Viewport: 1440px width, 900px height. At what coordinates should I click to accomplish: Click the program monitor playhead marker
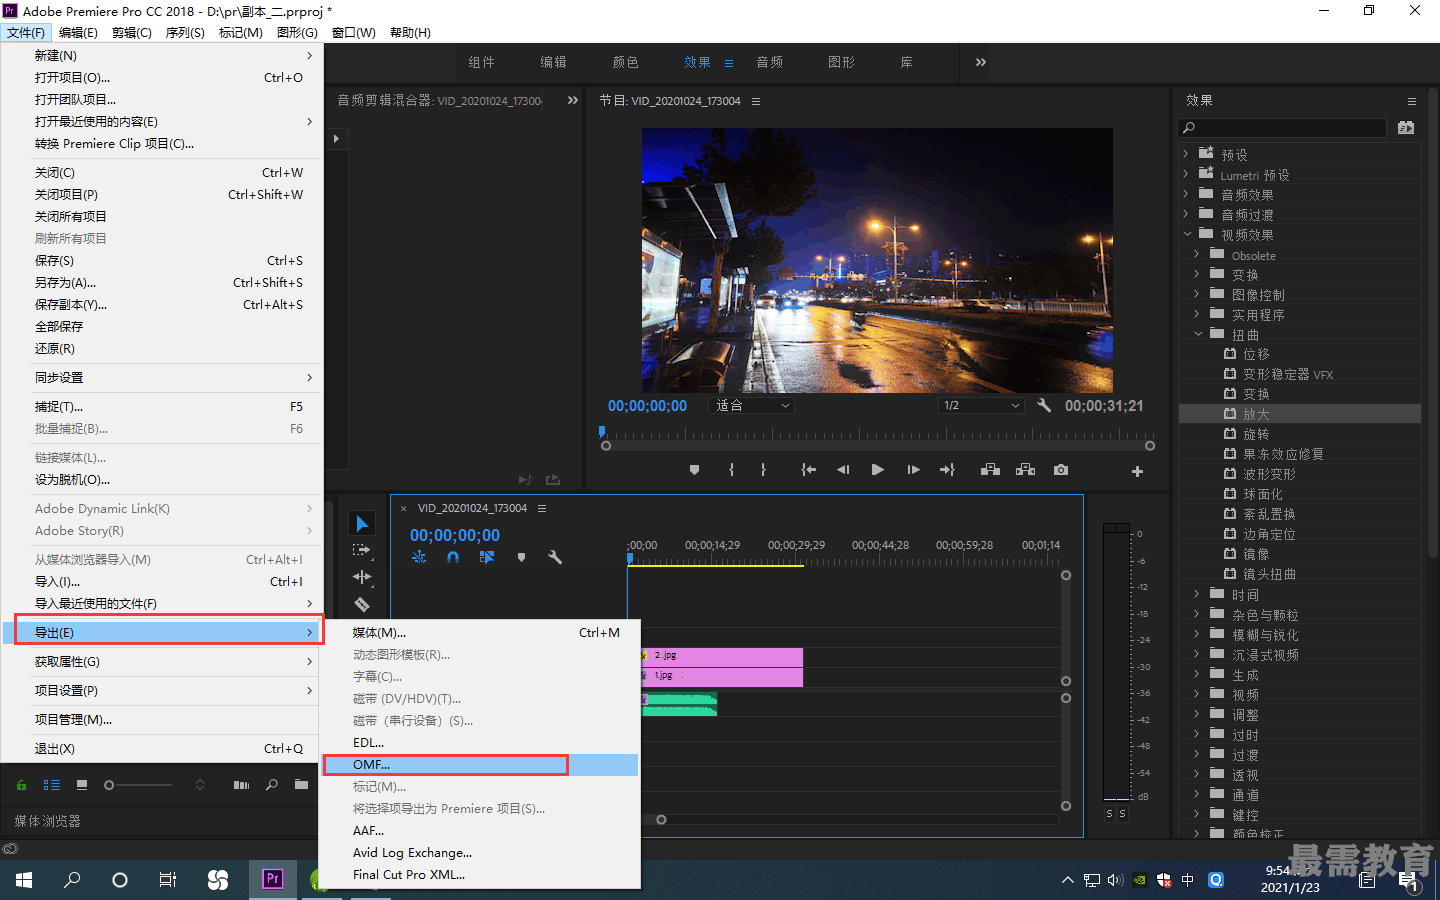tap(602, 432)
